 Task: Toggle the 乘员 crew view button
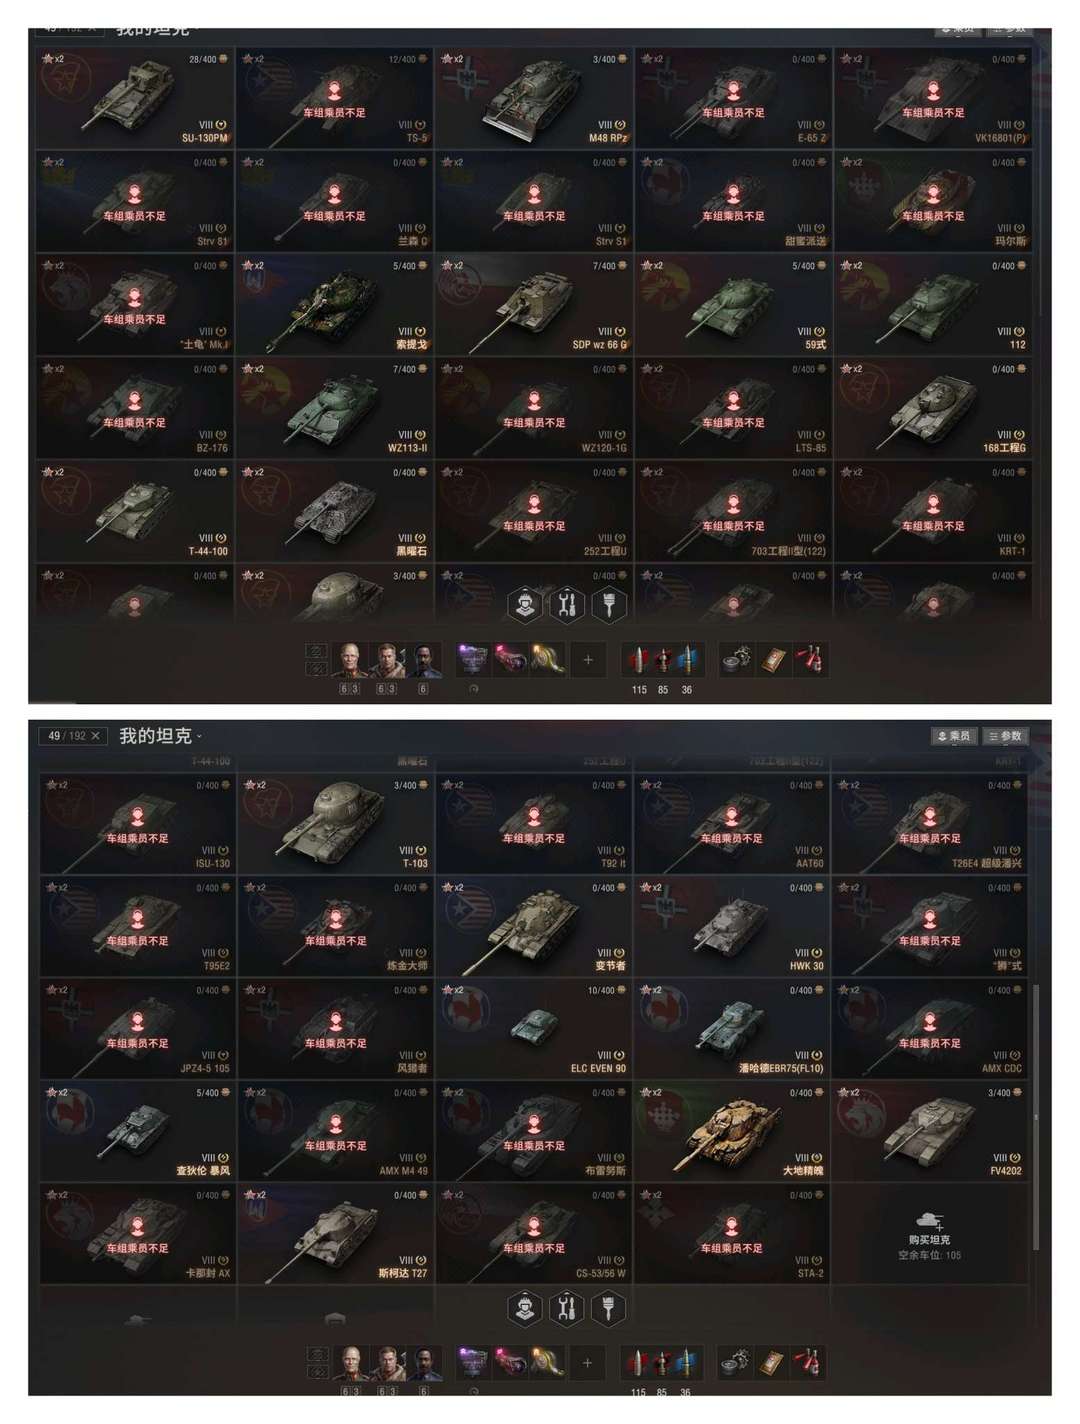[x=953, y=736]
